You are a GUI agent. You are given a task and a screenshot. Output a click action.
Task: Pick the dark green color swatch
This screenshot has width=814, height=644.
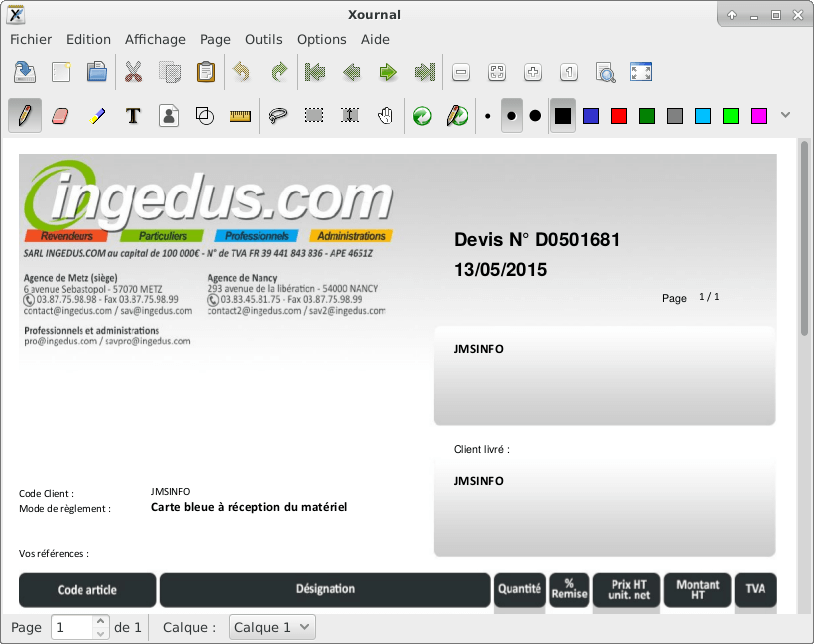coord(647,116)
